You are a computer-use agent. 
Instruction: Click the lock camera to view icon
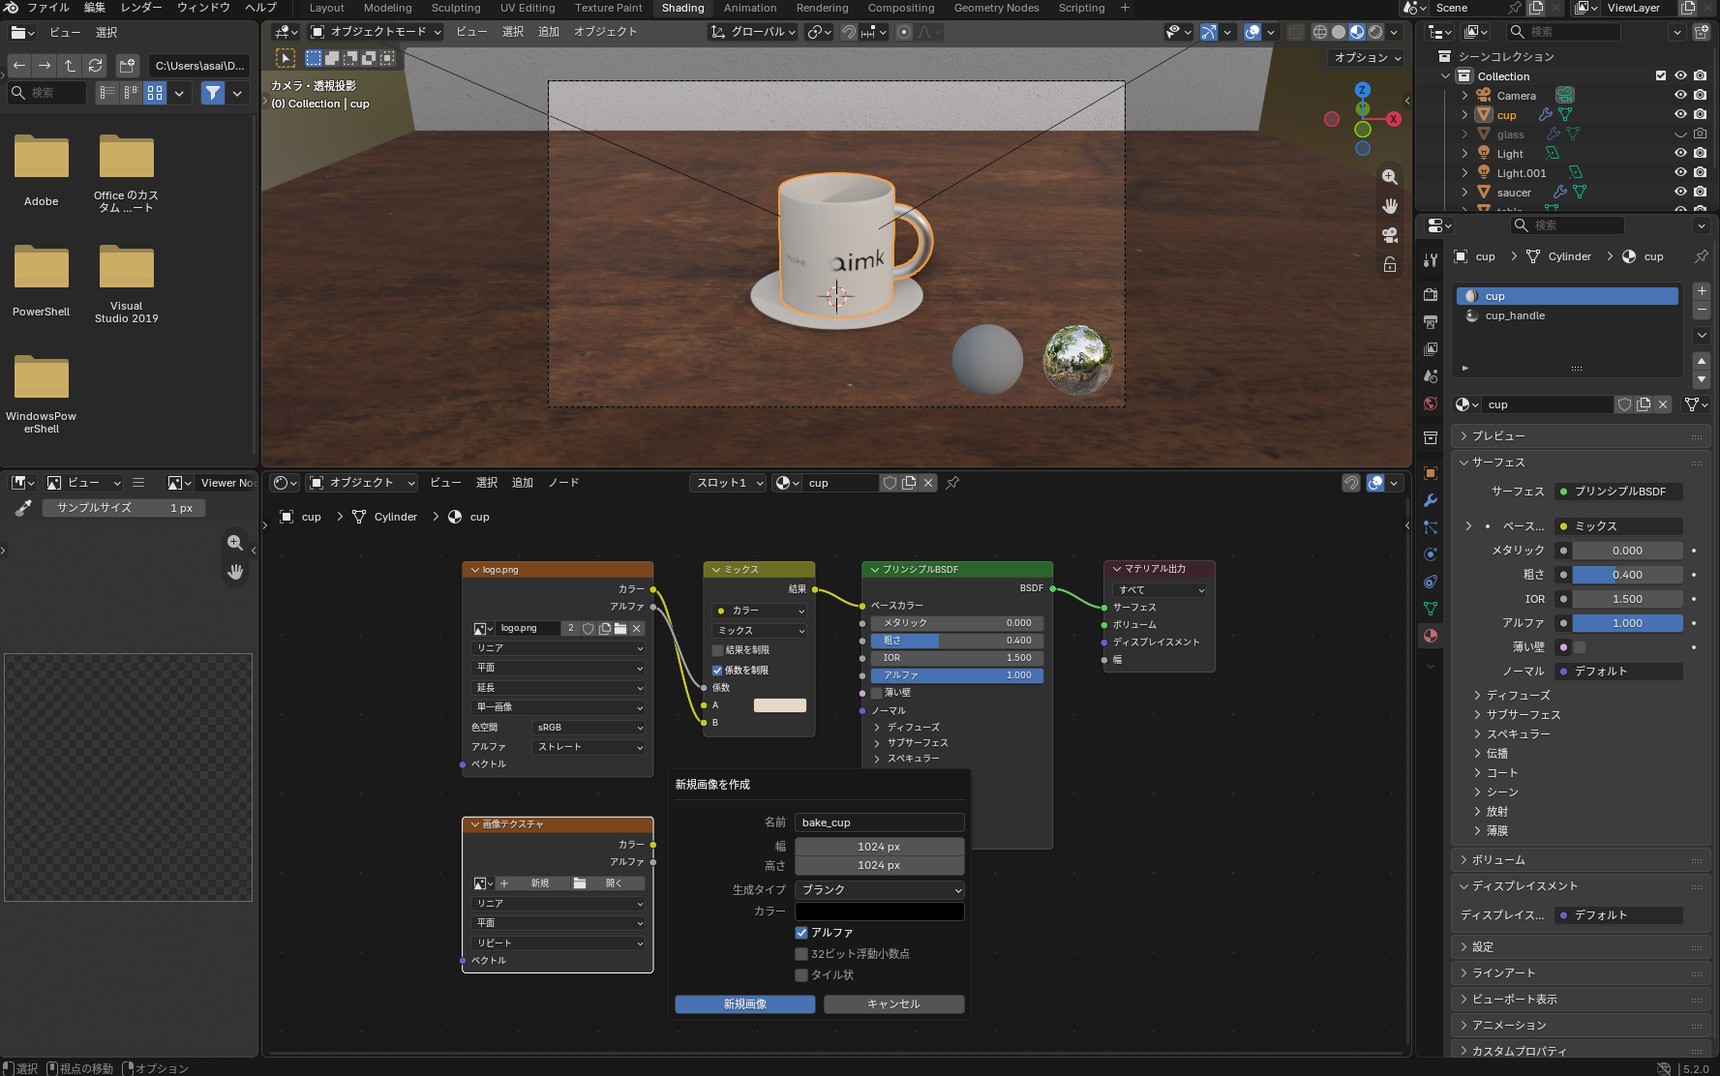click(1390, 265)
